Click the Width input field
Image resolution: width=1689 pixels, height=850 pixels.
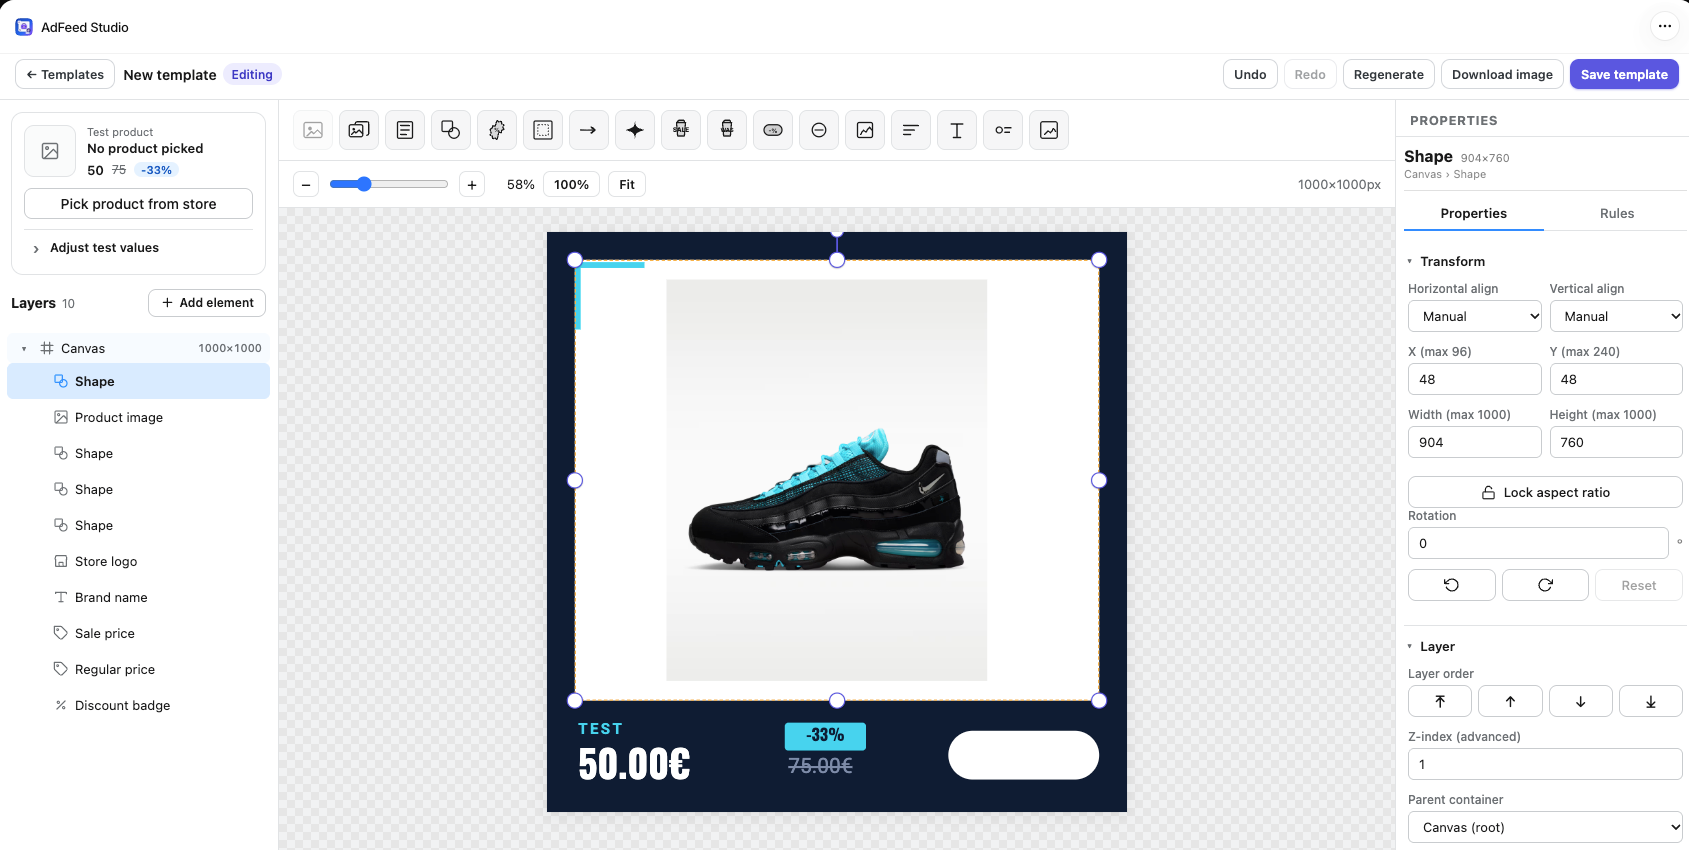pyautogui.click(x=1475, y=442)
